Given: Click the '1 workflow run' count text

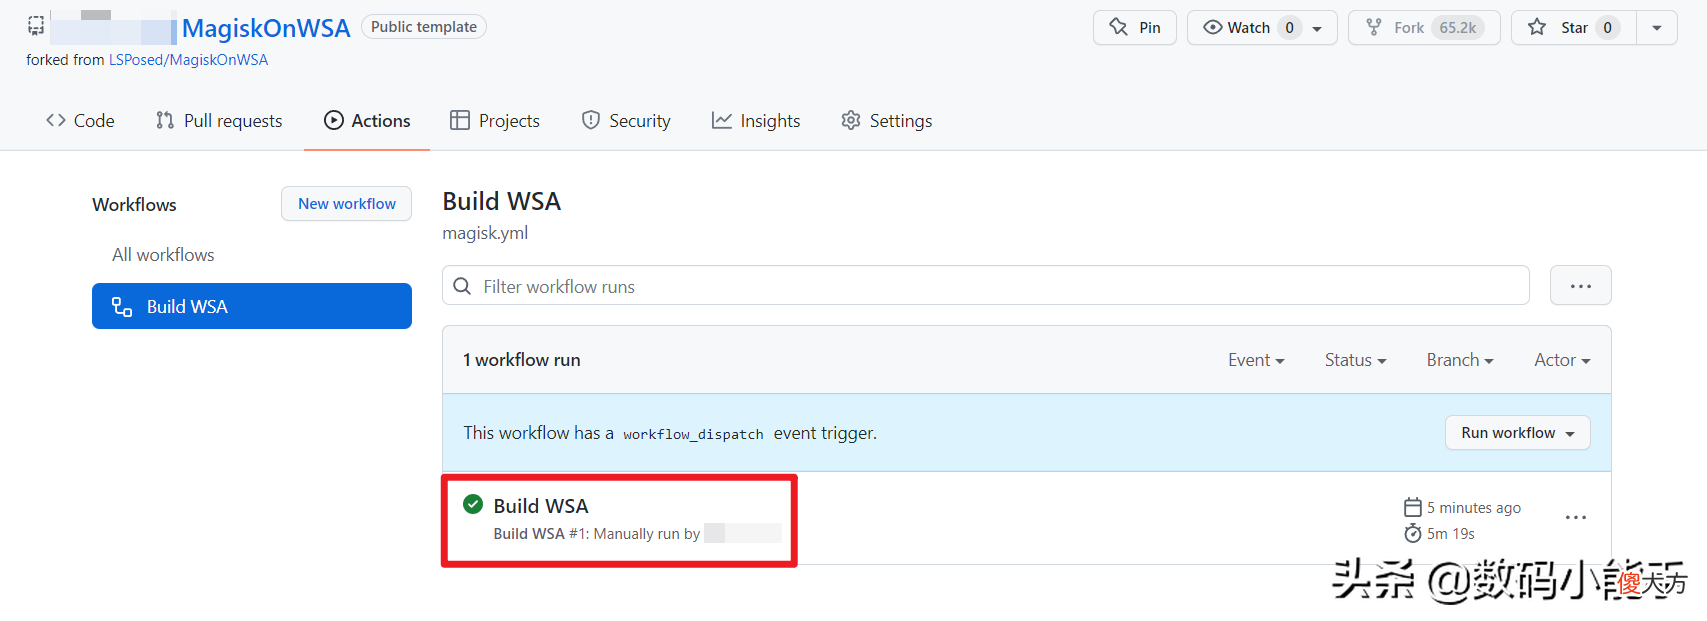Looking at the screenshot, I should [521, 360].
